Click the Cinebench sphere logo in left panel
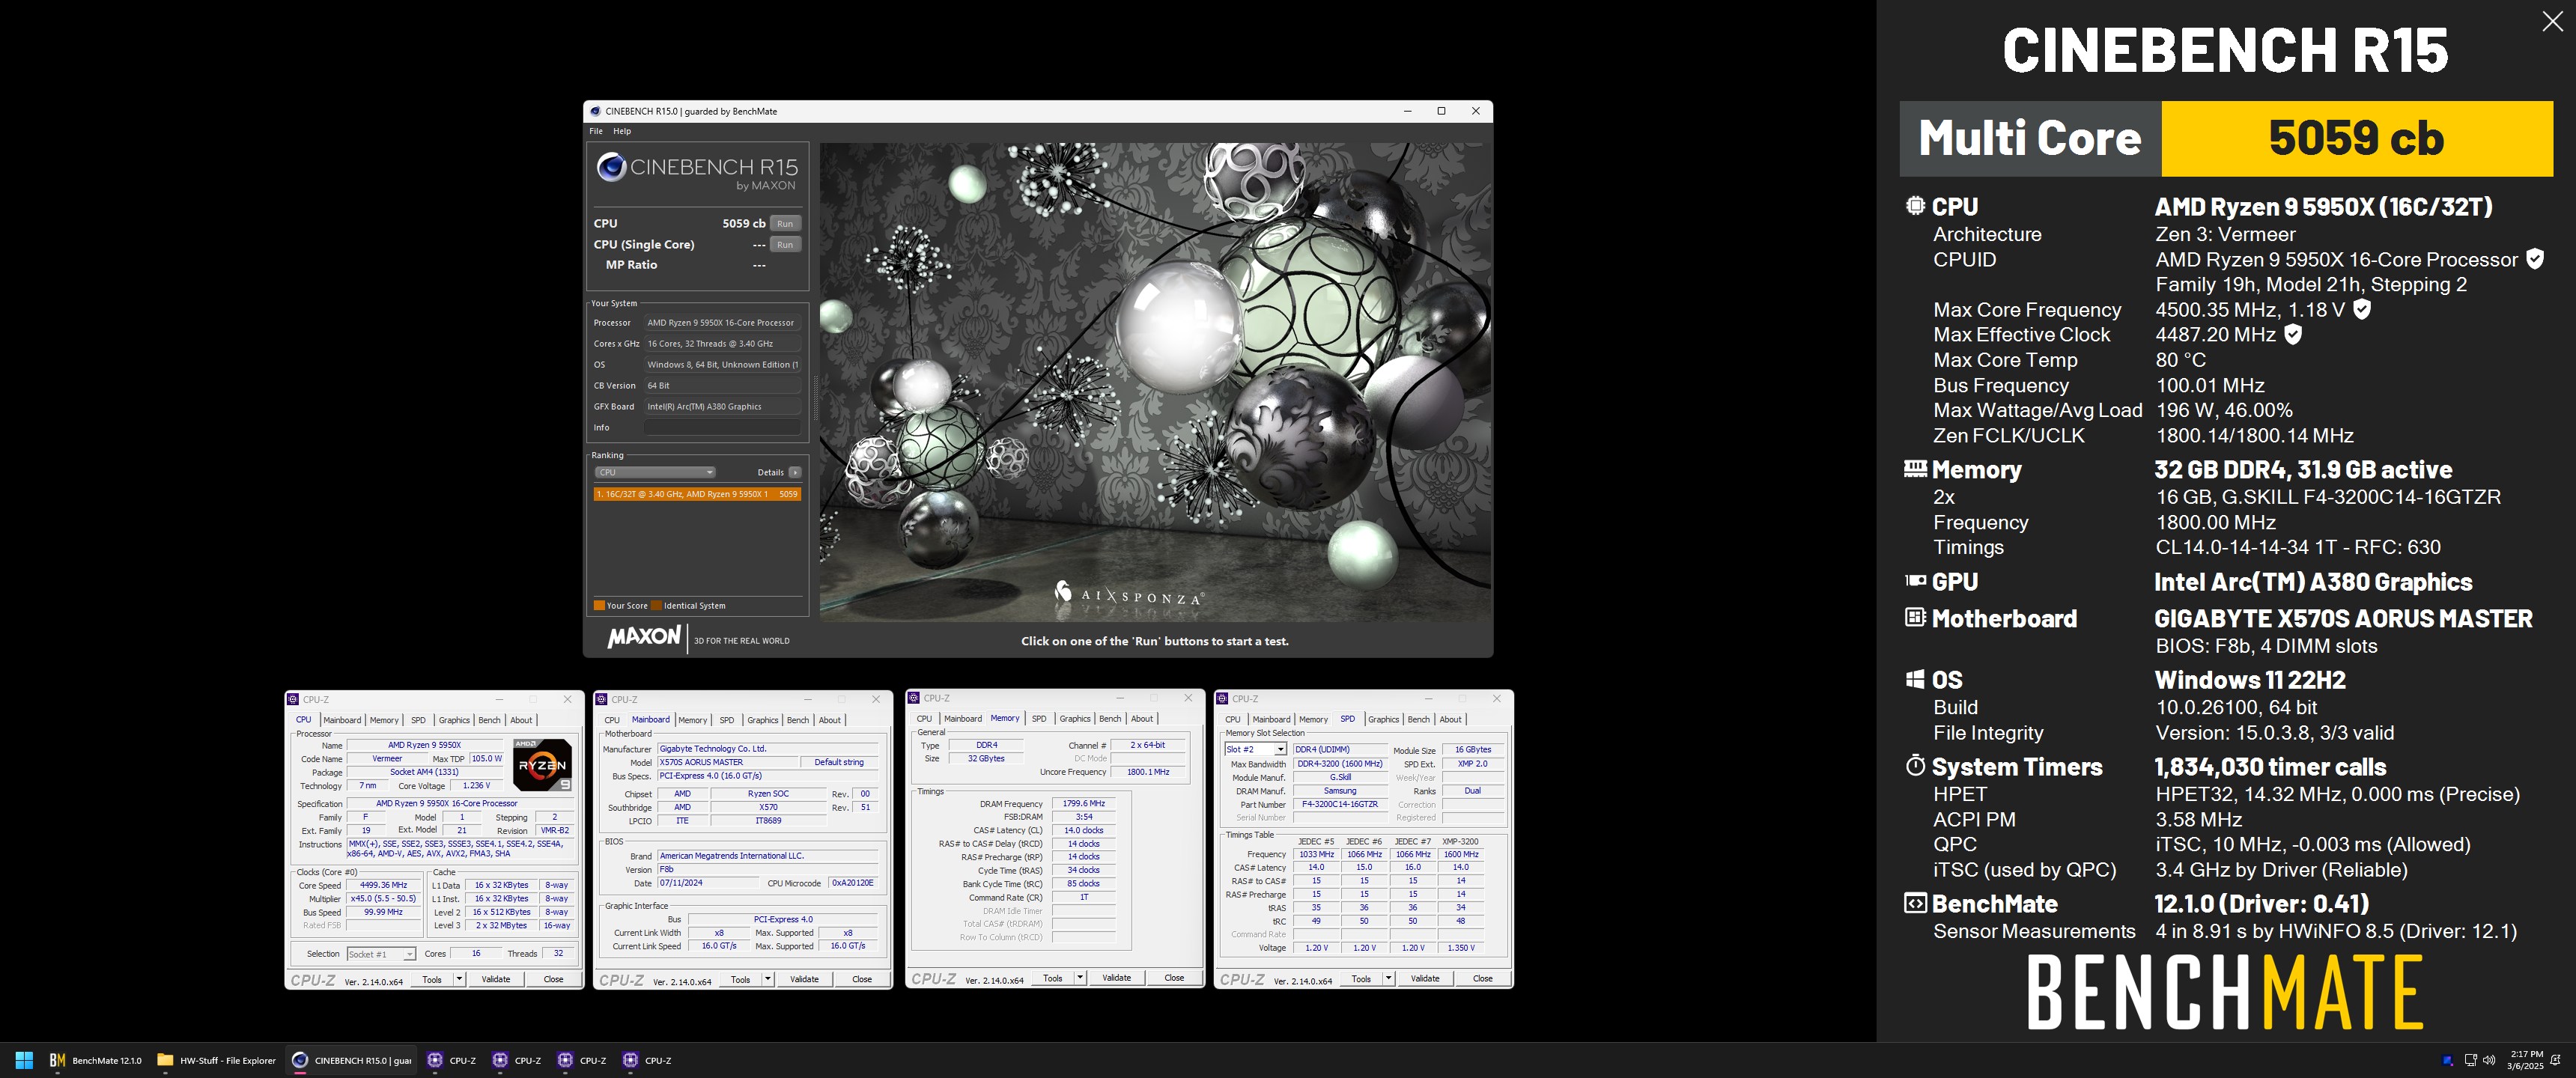2576x1078 pixels. pos(611,167)
